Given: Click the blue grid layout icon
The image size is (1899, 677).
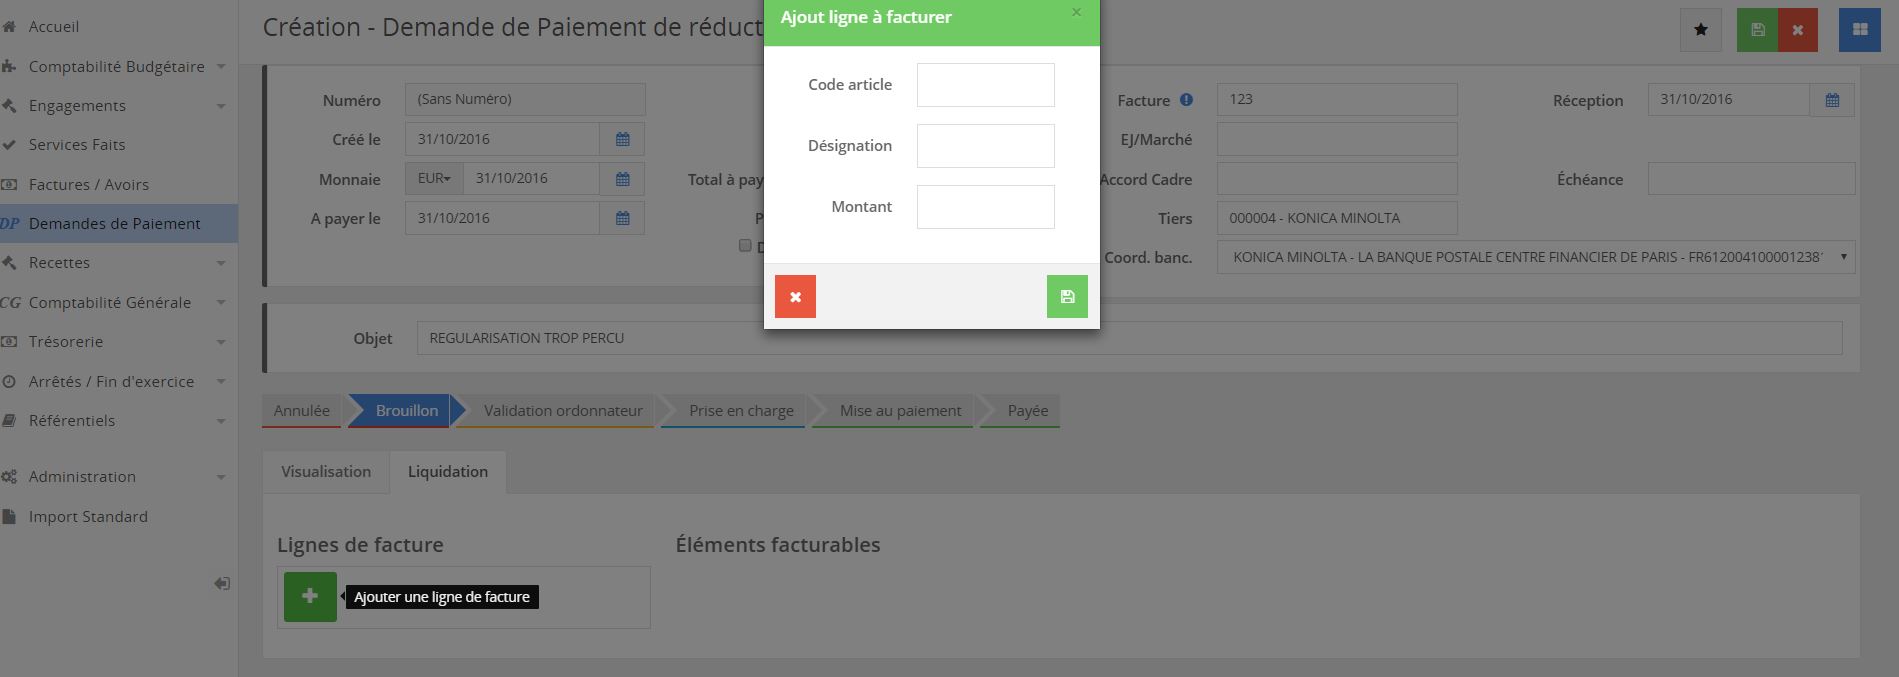Looking at the screenshot, I should tap(1859, 30).
